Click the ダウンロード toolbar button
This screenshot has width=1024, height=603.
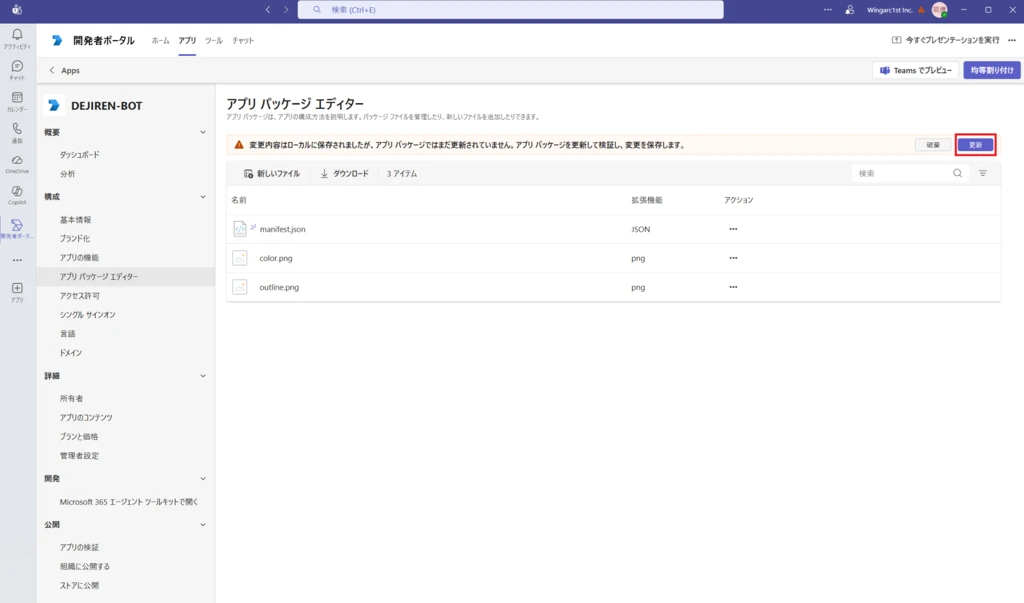(x=345, y=174)
